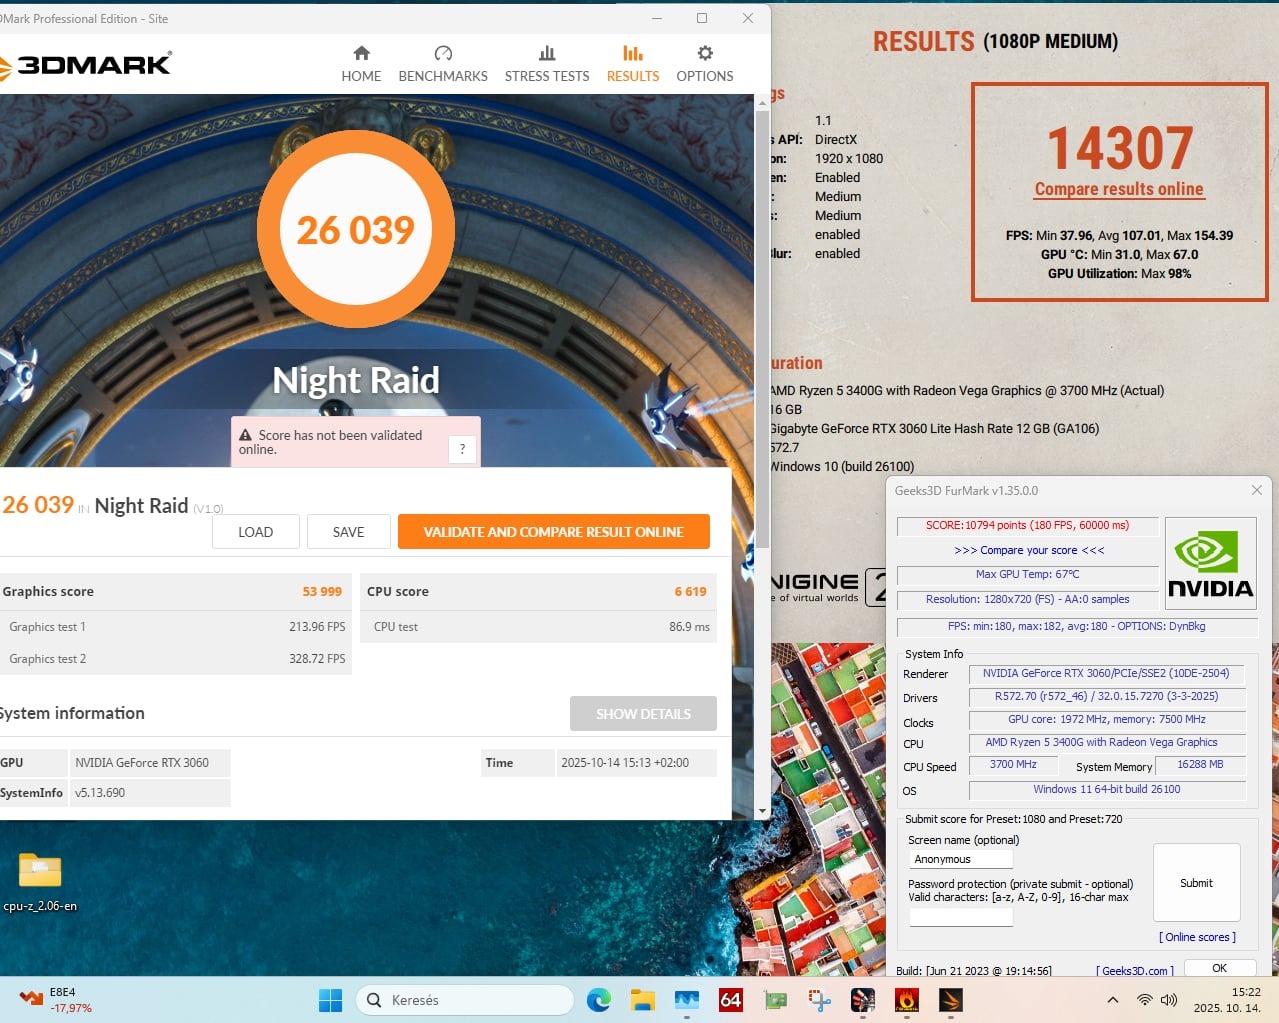The width and height of the screenshot is (1279, 1023).
Task: Open the clock and date 15:22
Action: pyautogui.click(x=1228, y=1000)
